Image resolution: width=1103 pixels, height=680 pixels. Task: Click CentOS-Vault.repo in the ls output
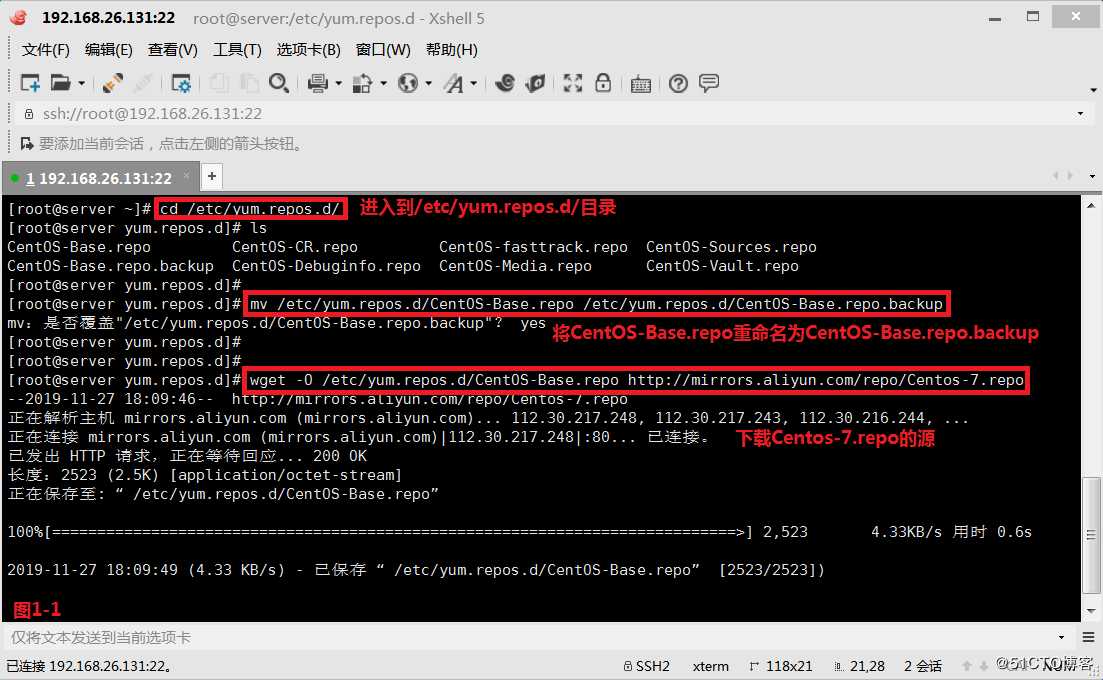[x=722, y=267]
